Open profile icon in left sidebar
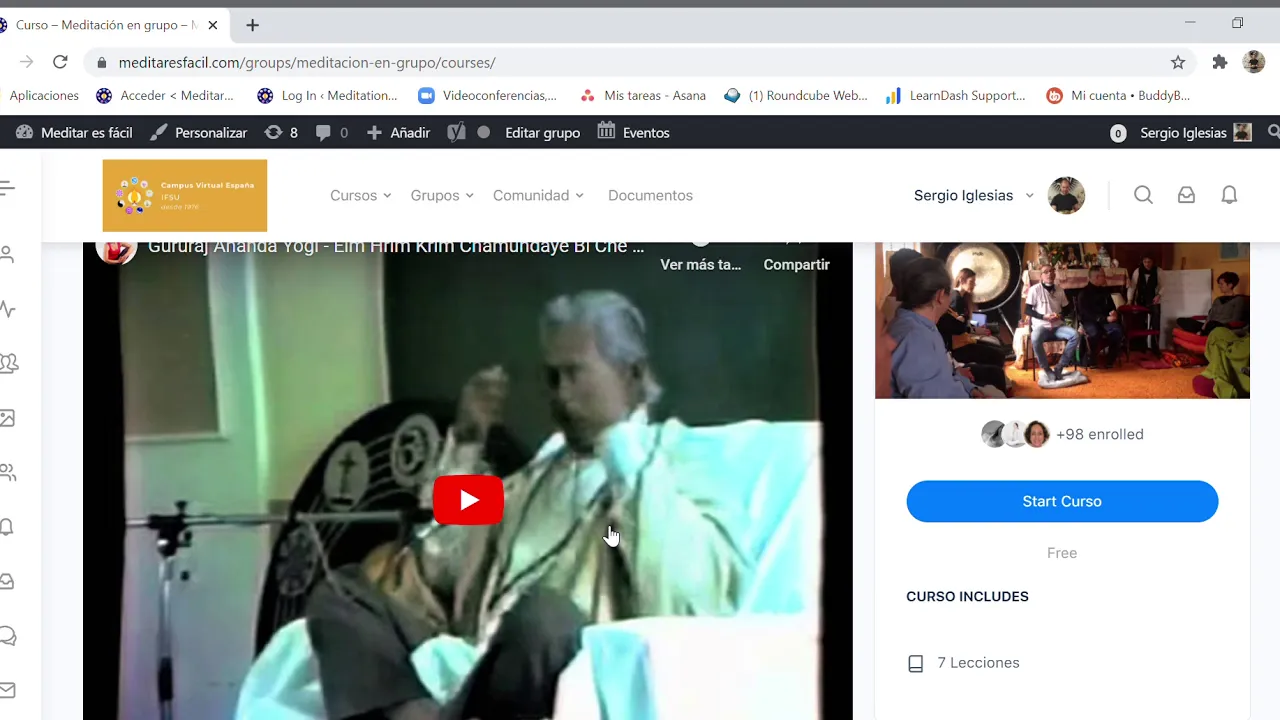 (x=8, y=254)
